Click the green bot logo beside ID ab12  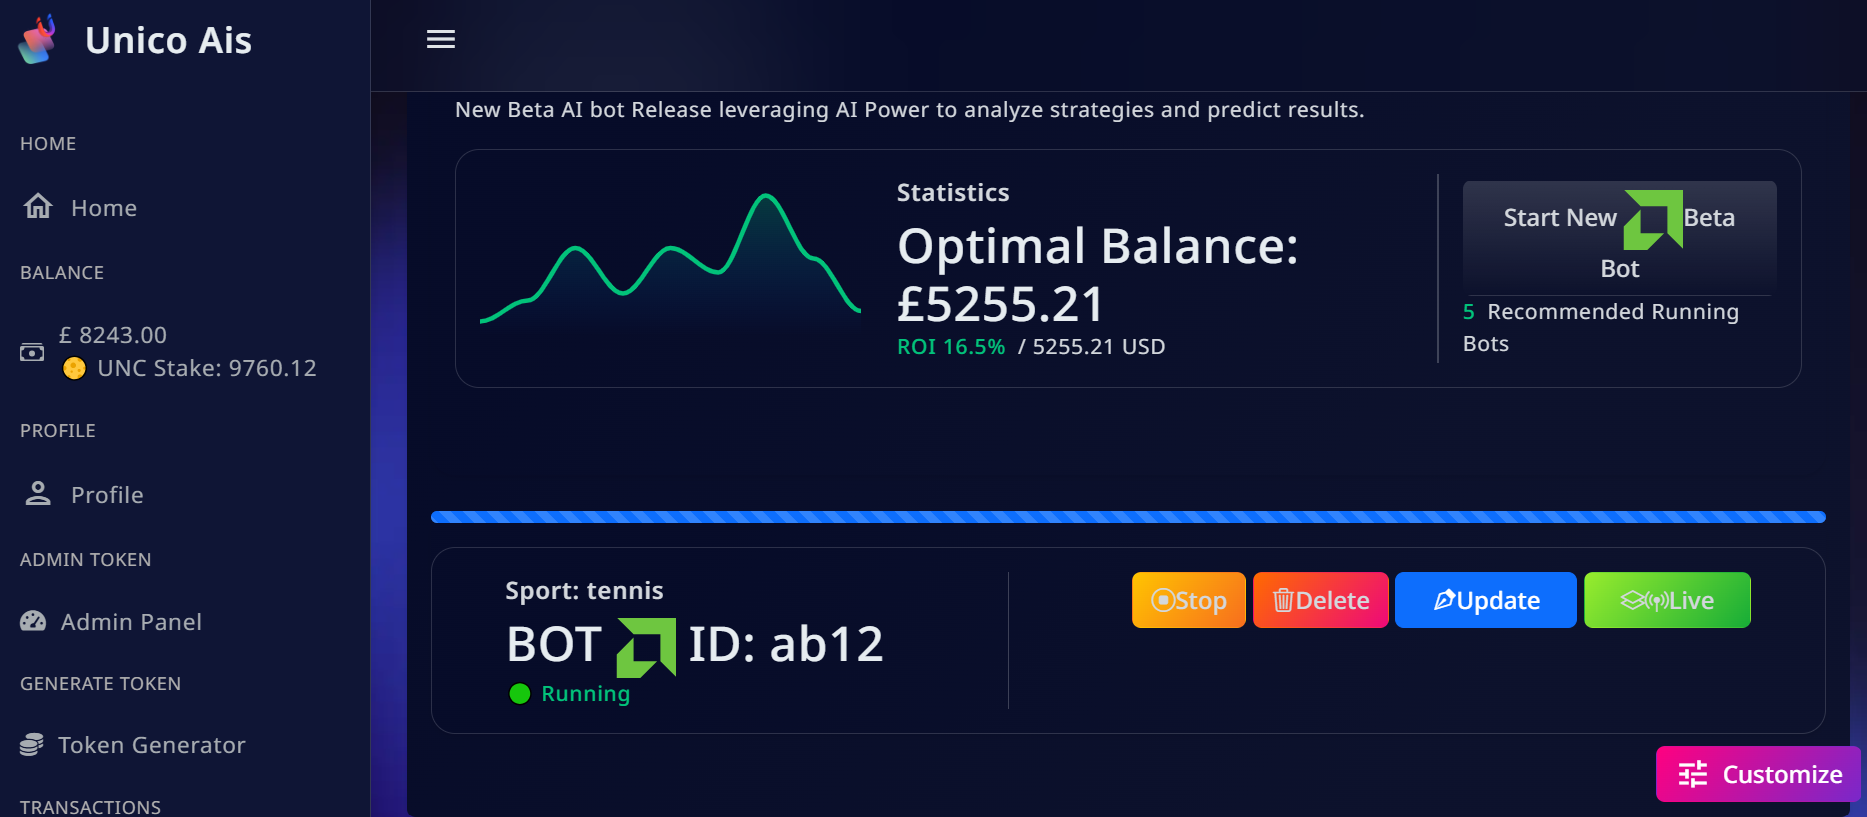click(646, 646)
